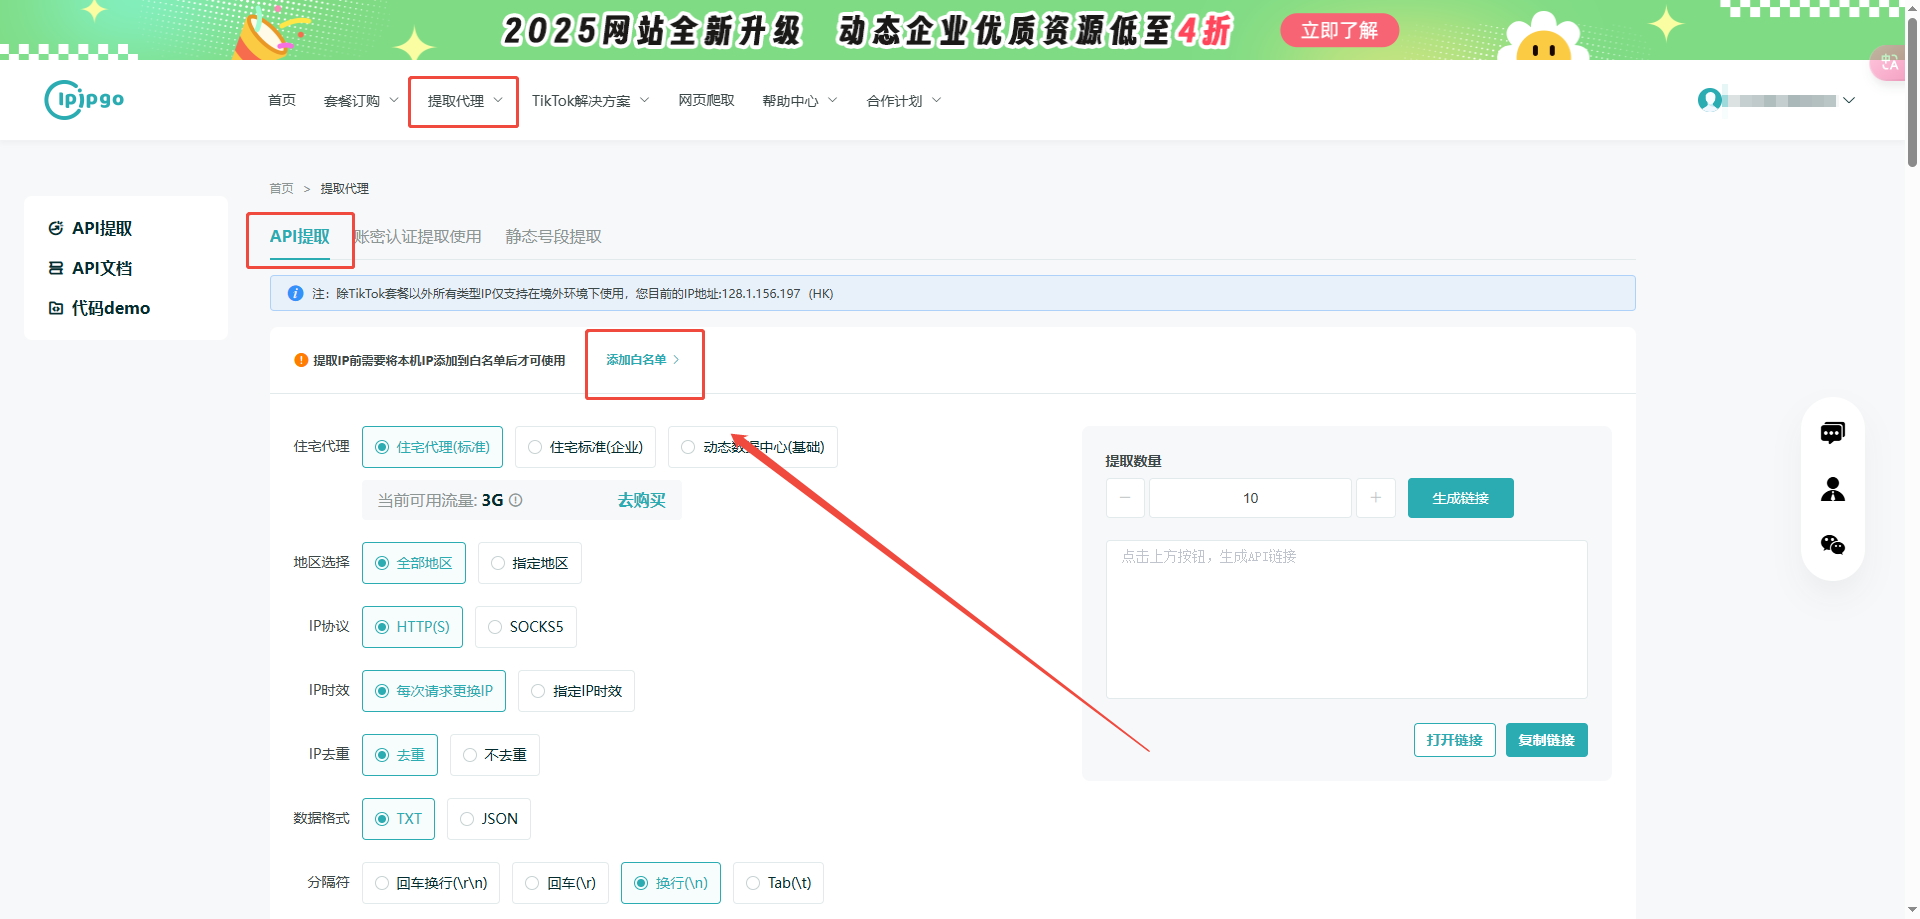The height and width of the screenshot is (919, 1920).
Task: Switch to 静态号段提取 tab
Action: point(553,237)
